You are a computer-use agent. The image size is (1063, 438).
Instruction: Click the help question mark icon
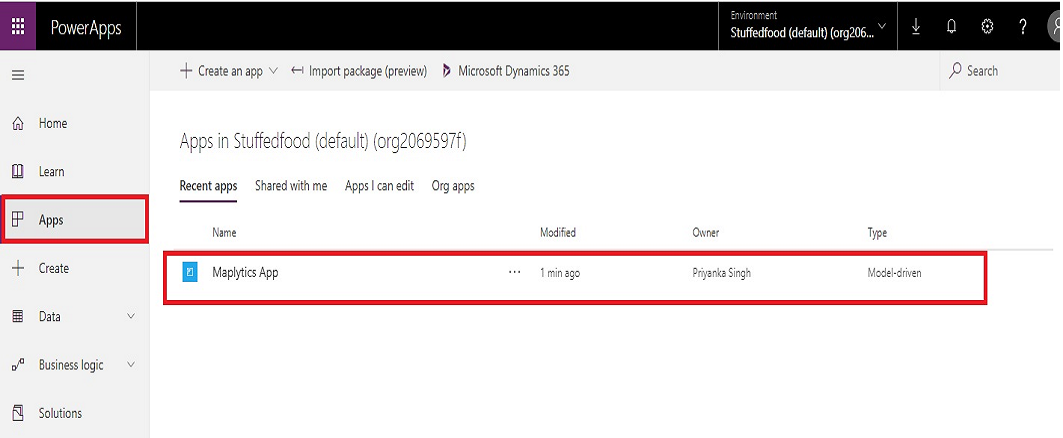pyautogui.click(x=1023, y=26)
